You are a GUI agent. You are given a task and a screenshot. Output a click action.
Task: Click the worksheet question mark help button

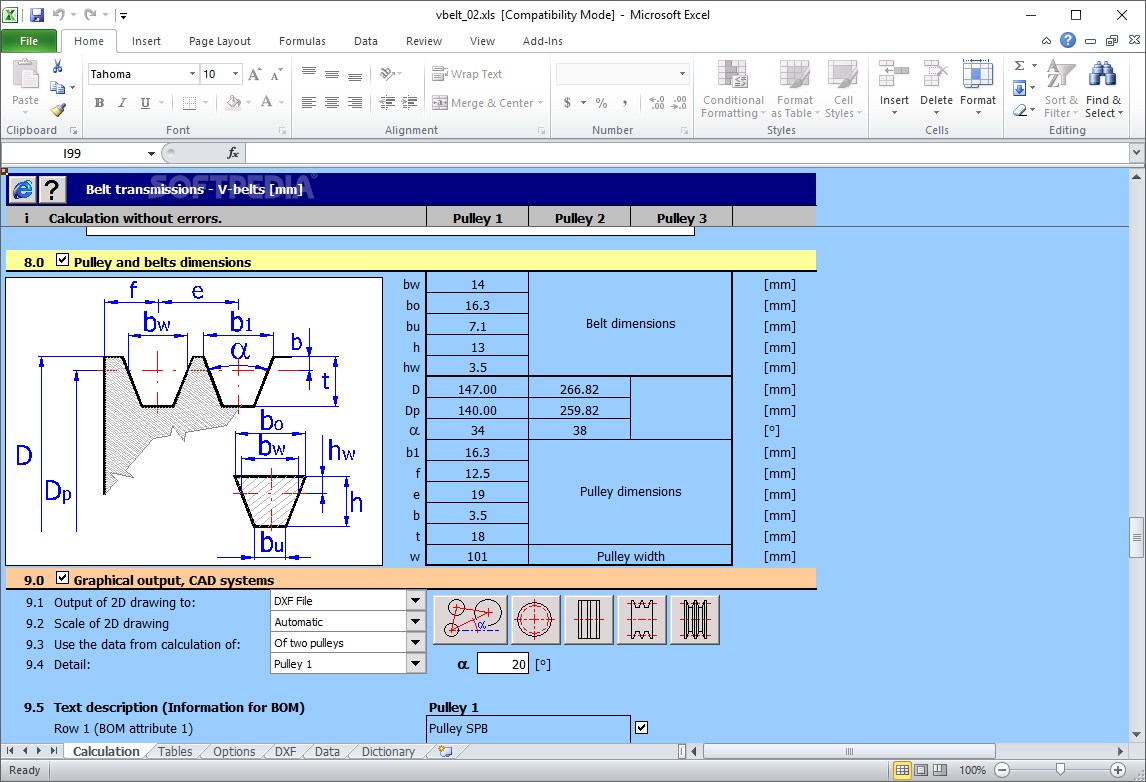(51, 190)
